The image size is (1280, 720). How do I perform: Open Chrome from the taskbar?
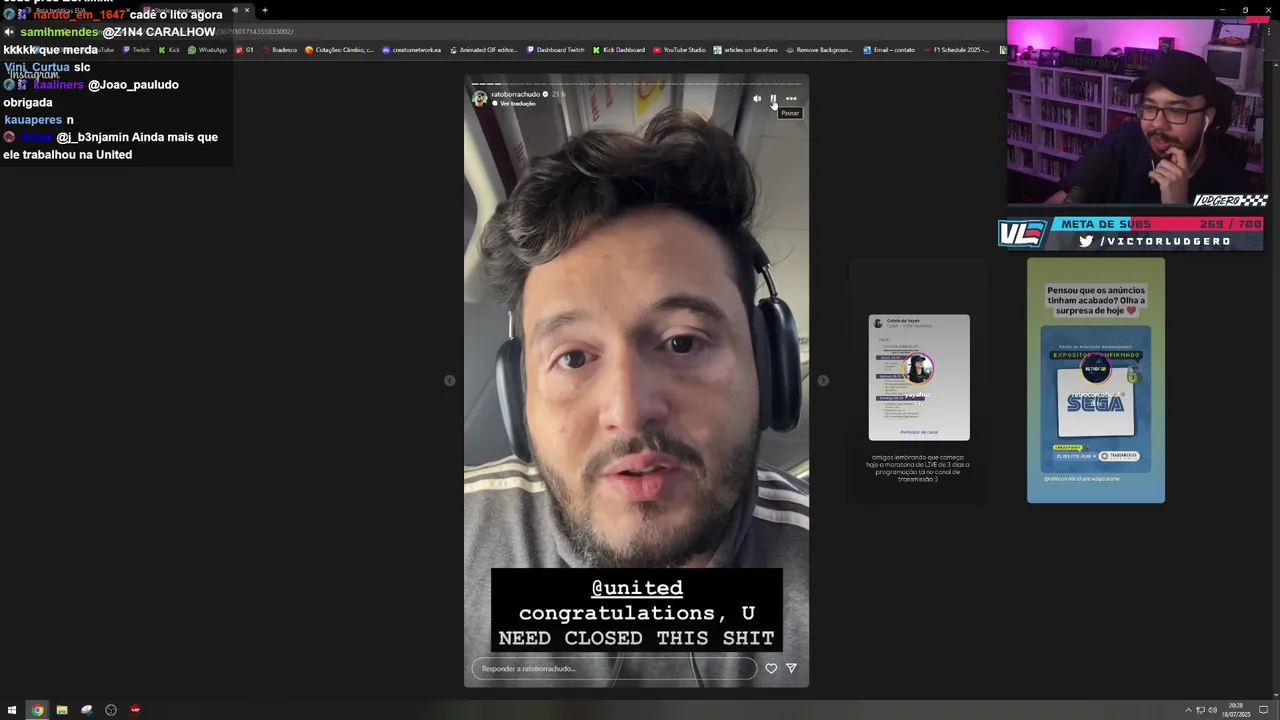37,710
